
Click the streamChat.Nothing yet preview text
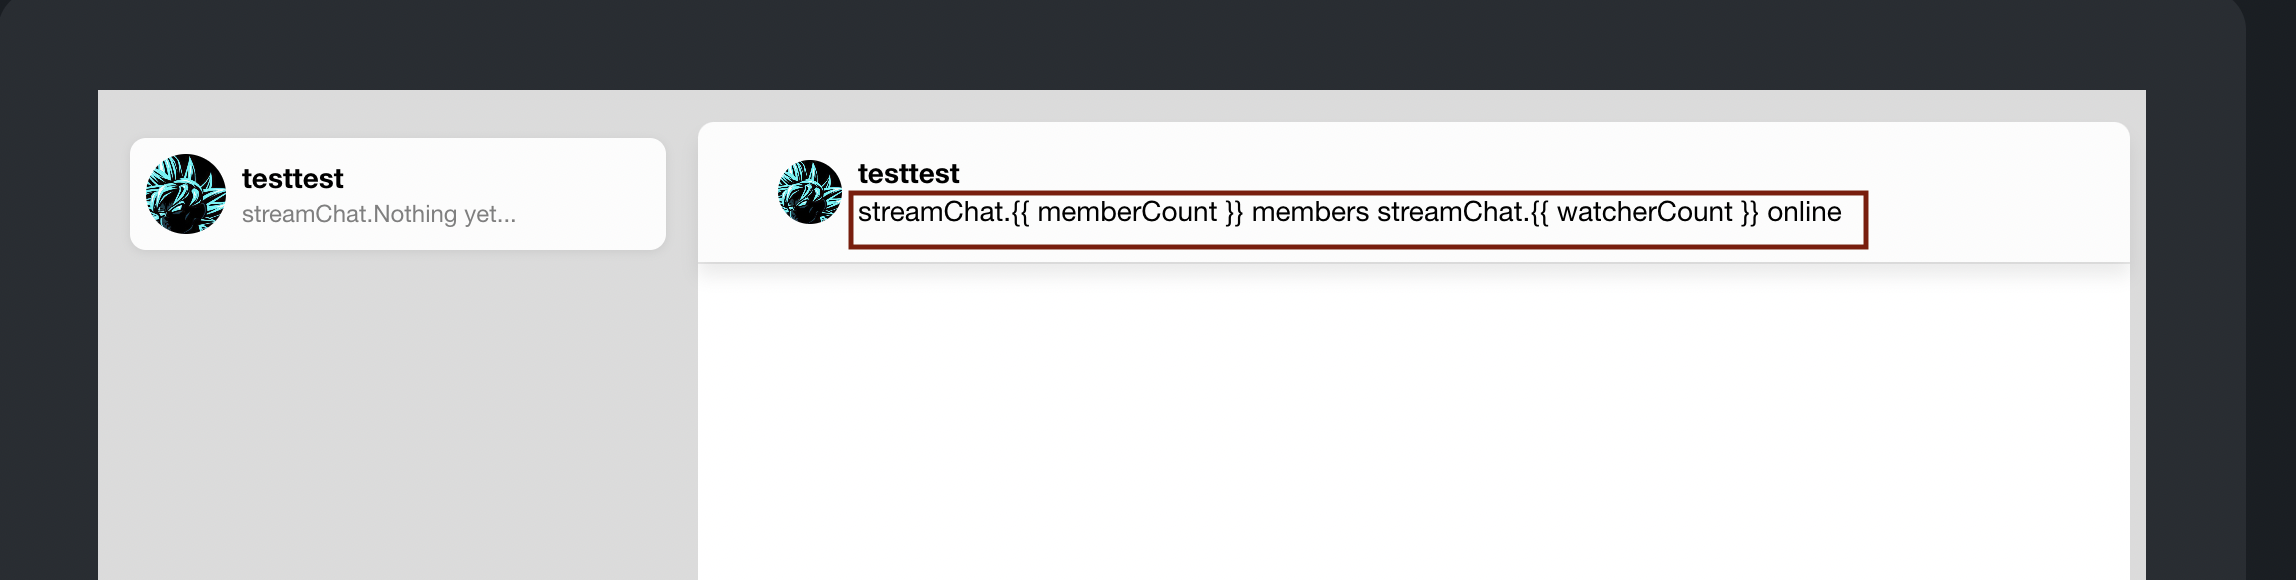pyautogui.click(x=380, y=214)
